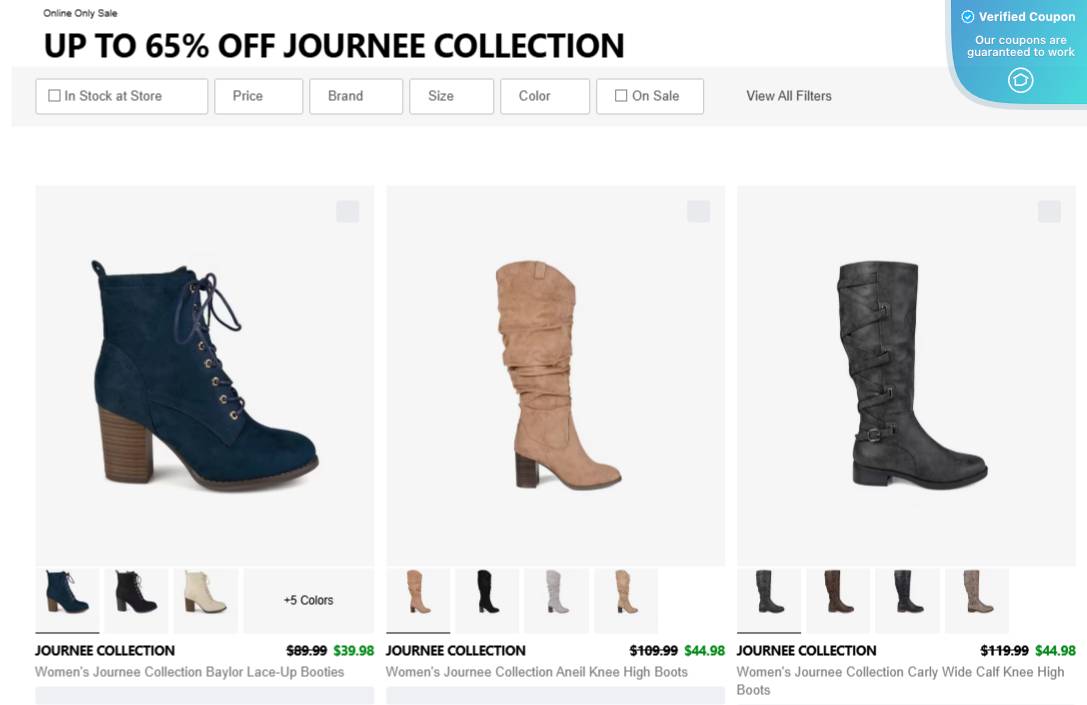Click View All Filters
This screenshot has height=705, width=1087.
[789, 96]
